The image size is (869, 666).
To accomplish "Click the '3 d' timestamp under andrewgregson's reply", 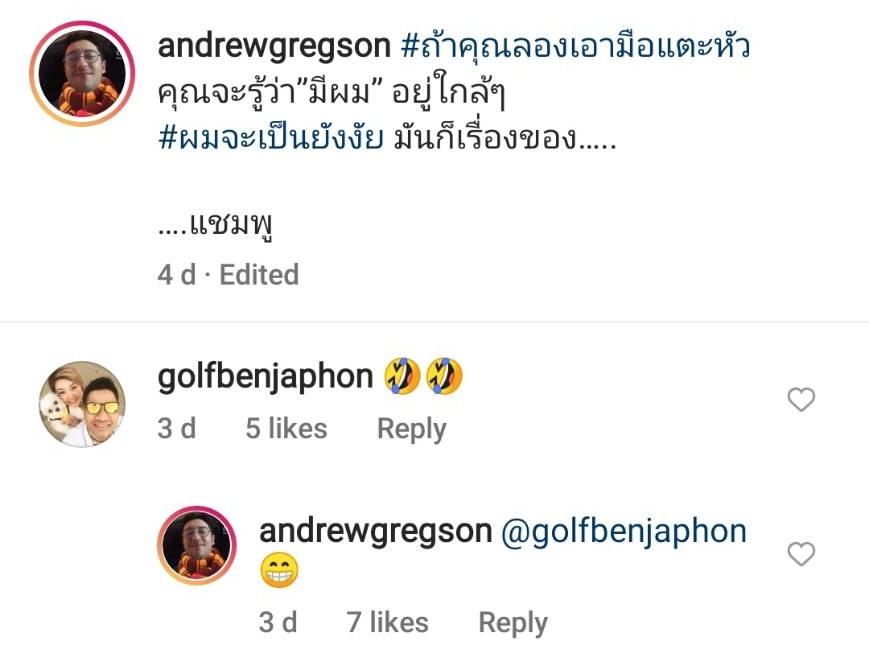I will click(x=278, y=622).
